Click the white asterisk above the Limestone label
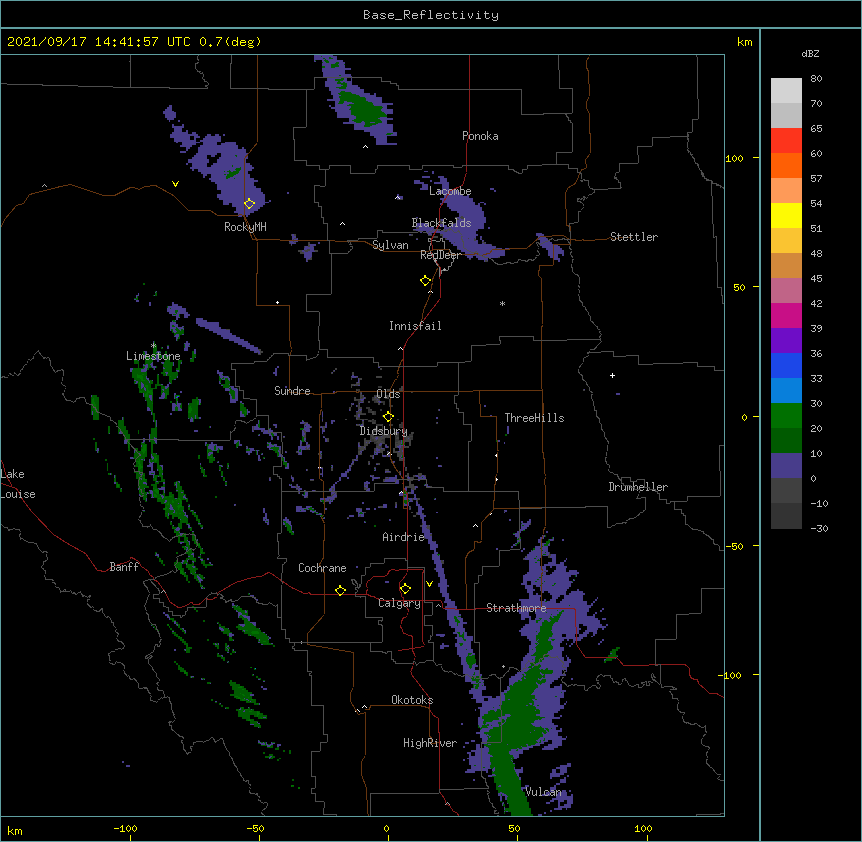The height and width of the screenshot is (842, 862). click(154, 346)
